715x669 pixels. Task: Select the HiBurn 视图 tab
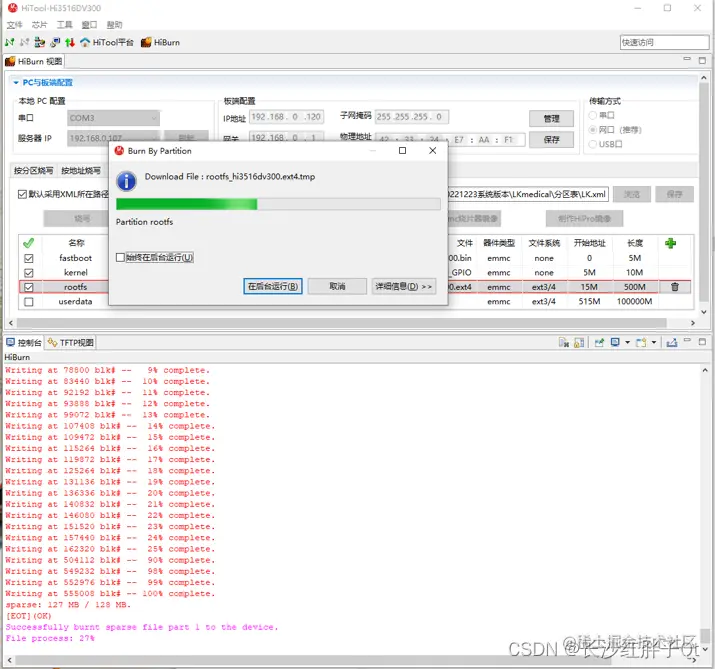coord(34,61)
